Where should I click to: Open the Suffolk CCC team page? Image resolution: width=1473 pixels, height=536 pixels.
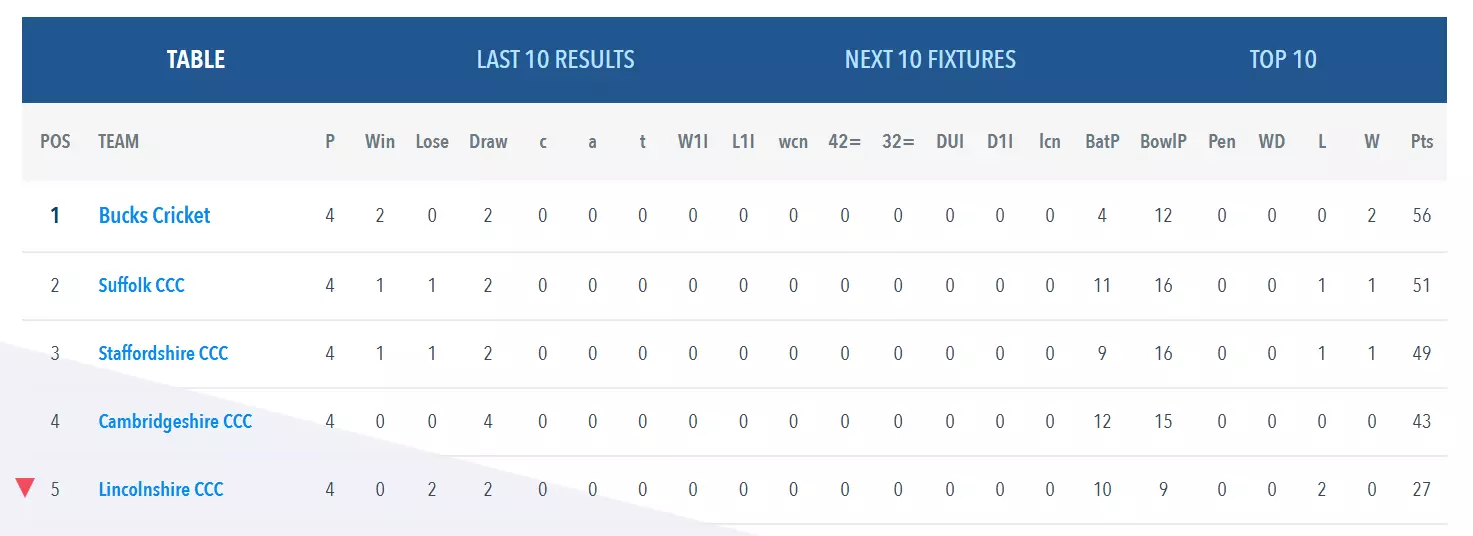[x=141, y=285]
